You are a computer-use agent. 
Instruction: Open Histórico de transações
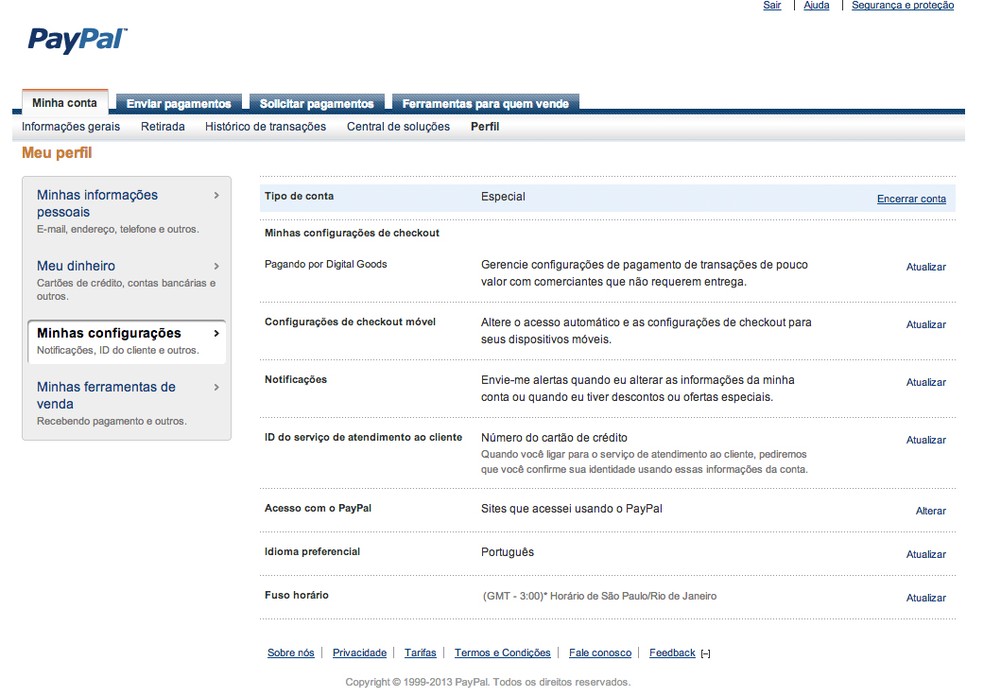tap(265, 127)
